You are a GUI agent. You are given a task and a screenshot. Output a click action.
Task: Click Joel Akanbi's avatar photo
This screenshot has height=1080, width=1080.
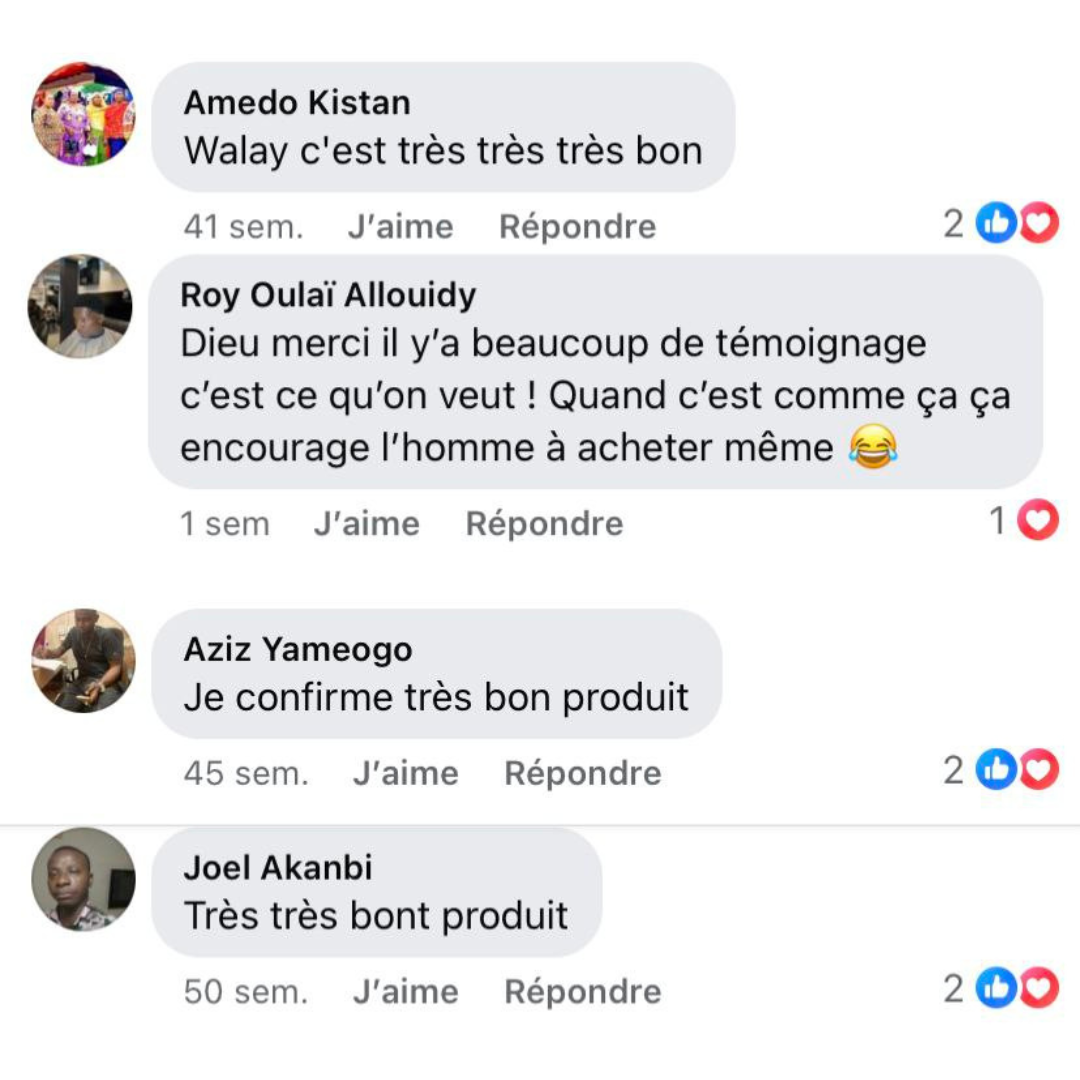[83, 879]
